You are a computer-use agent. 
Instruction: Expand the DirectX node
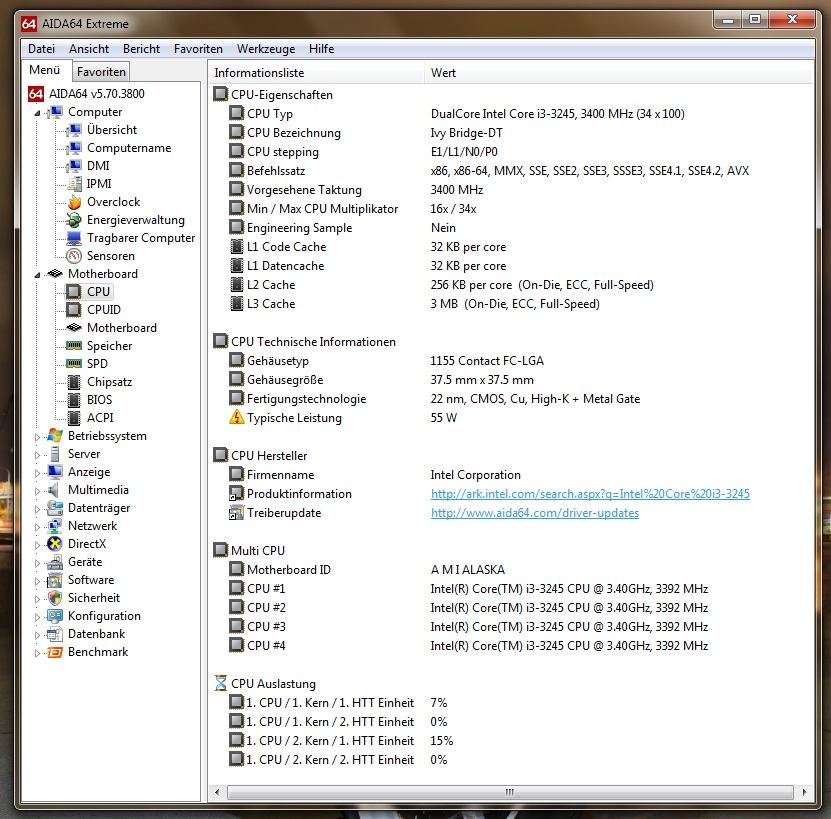37,545
